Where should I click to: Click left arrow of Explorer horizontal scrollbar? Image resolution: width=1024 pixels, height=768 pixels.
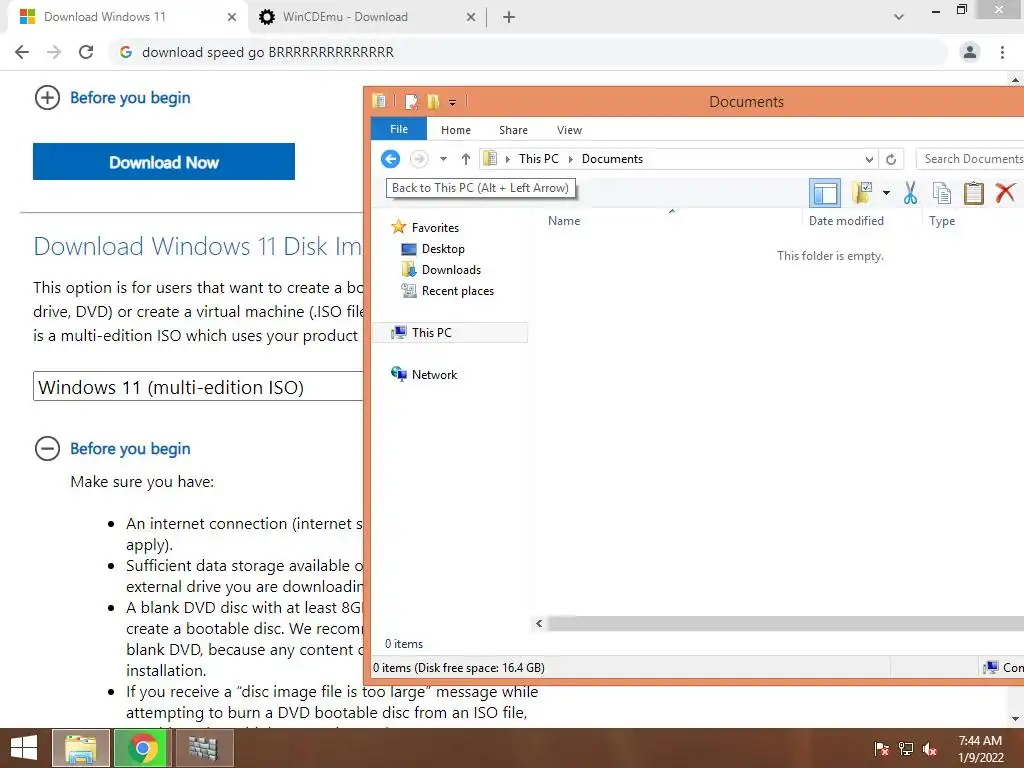pos(539,624)
